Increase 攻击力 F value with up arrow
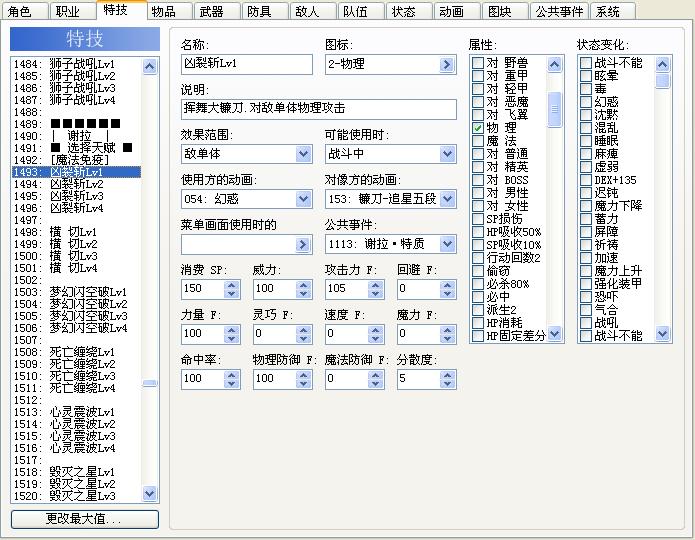 tap(375, 285)
